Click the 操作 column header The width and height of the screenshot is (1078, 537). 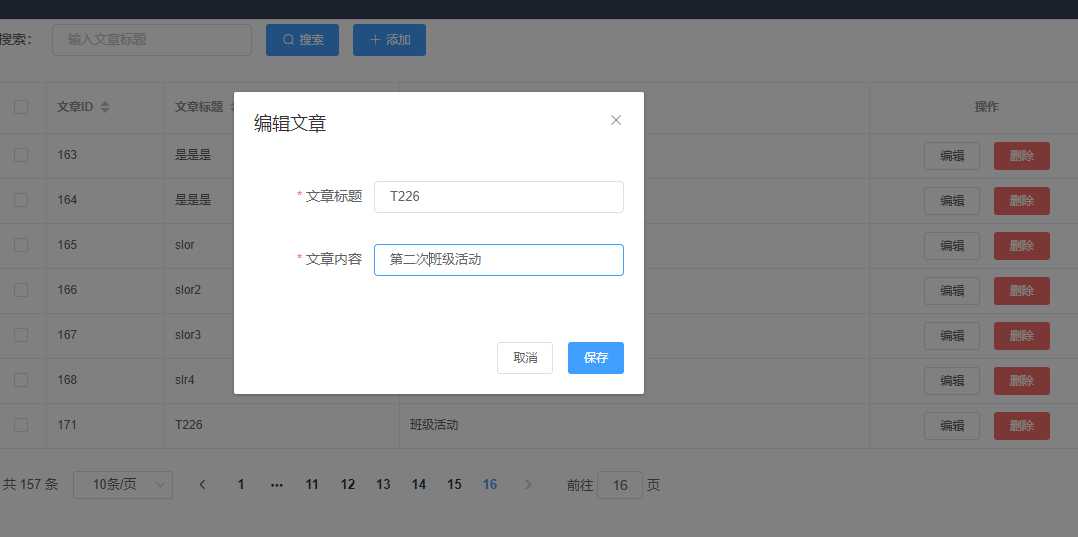coord(987,107)
